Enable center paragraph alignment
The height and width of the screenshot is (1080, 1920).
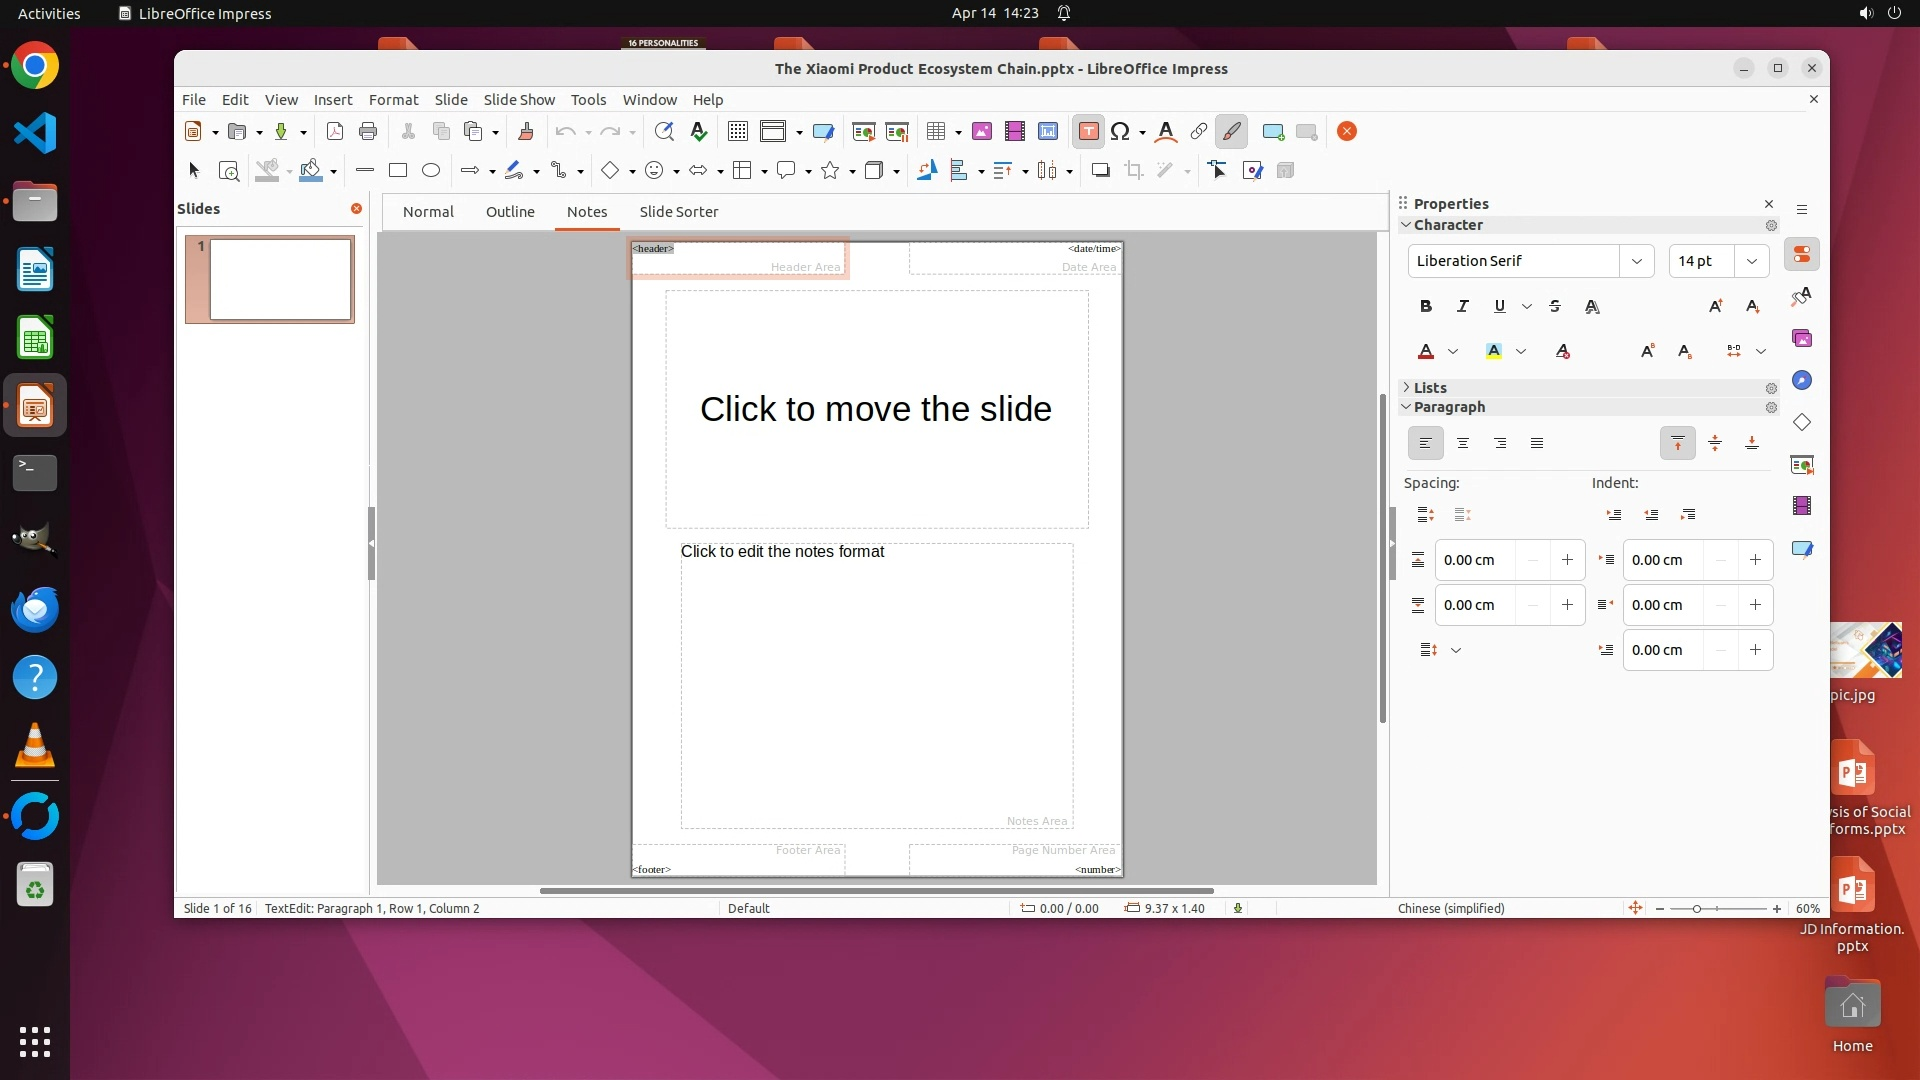1463,444
